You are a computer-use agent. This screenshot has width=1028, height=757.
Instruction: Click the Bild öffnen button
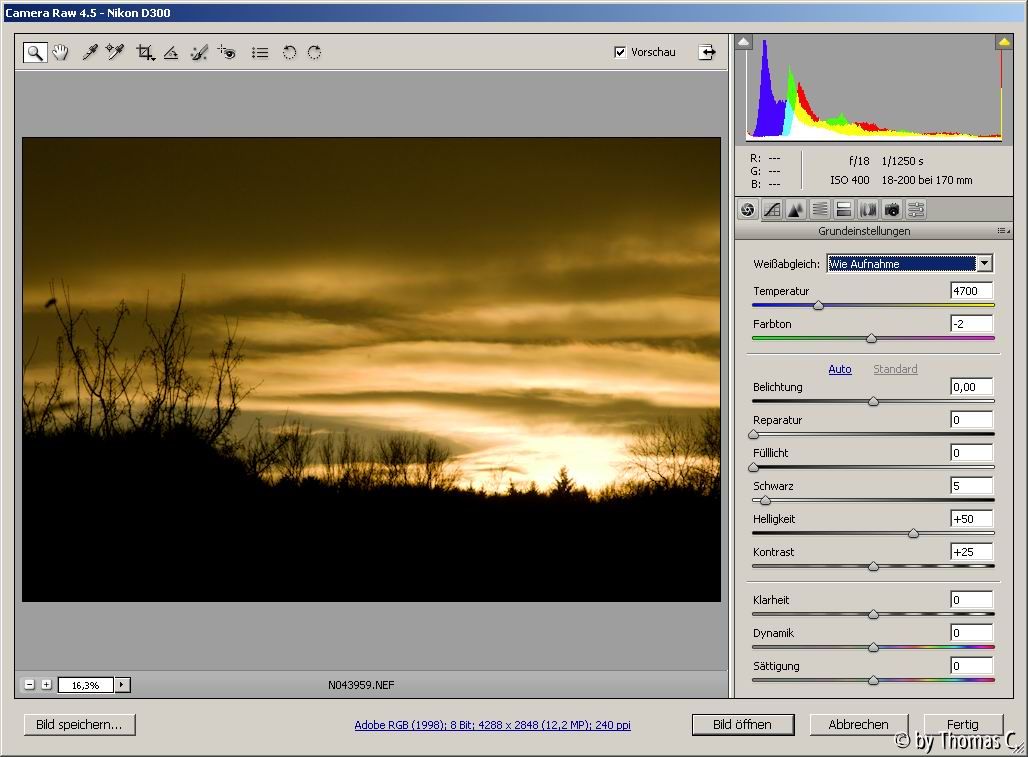[x=744, y=725]
